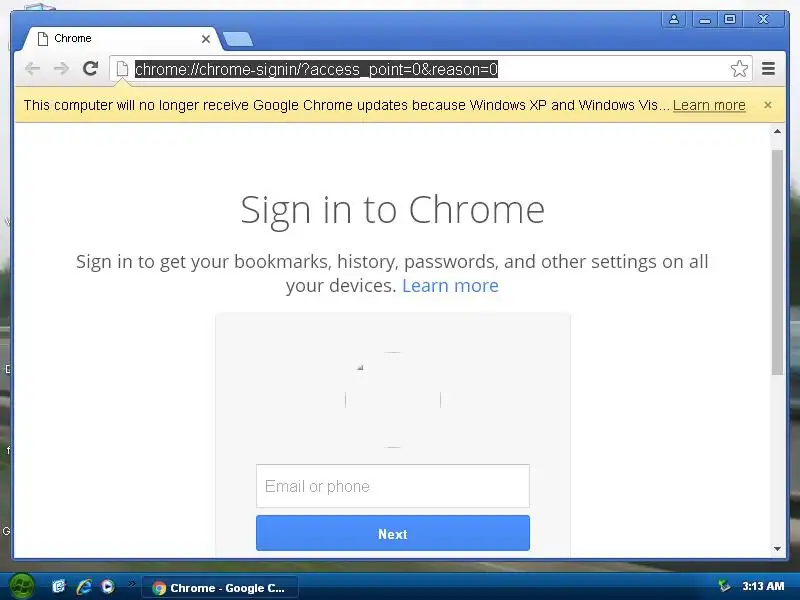This screenshot has height=600, width=800.
Task: Open the profile avatar button in title bar
Action: point(673,19)
